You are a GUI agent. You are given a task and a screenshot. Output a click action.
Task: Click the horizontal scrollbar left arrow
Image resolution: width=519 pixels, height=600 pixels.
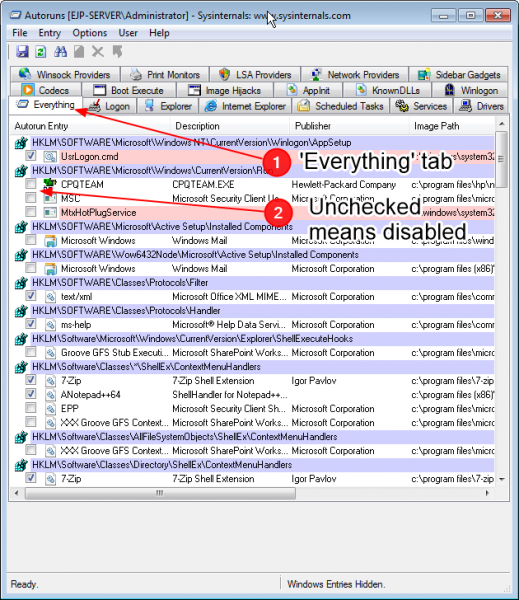(x=16, y=493)
